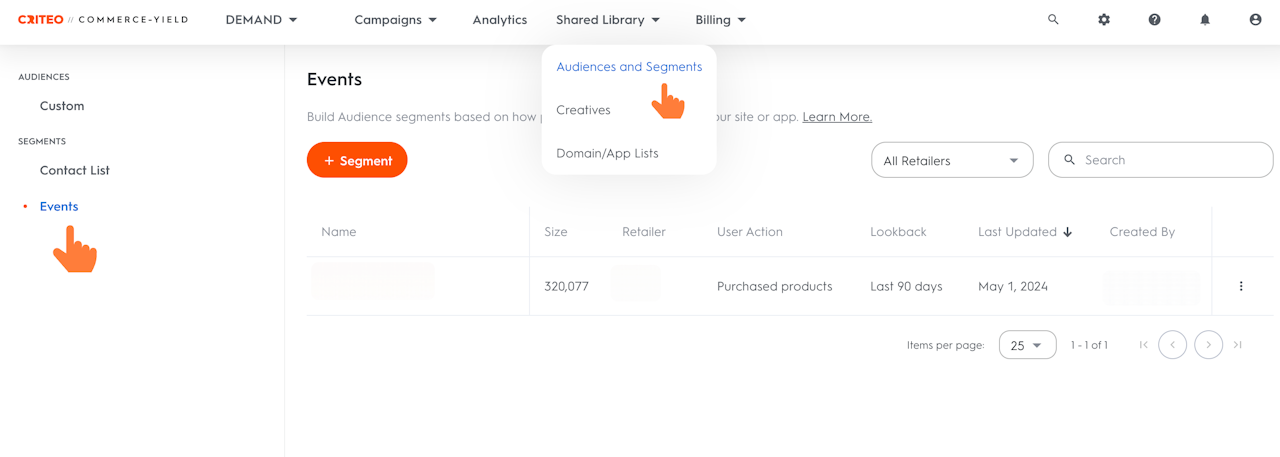Expand the DEMAND dropdown
This screenshot has height=457, width=1280.
click(x=261, y=20)
